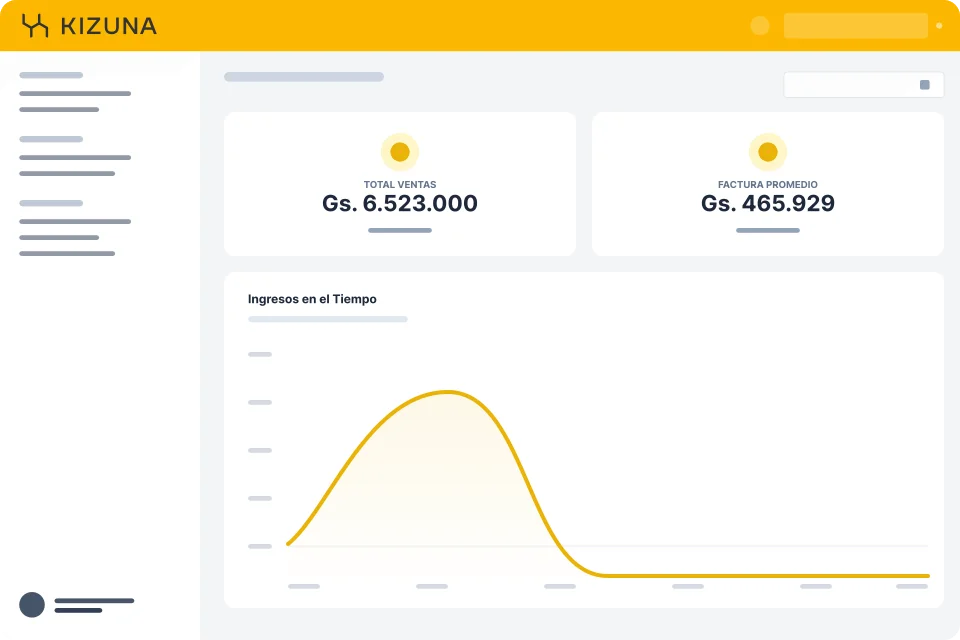Click the round avatar icon in the top bar
The image size is (960, 640).
pyautogui.click(x=760, y=26)
